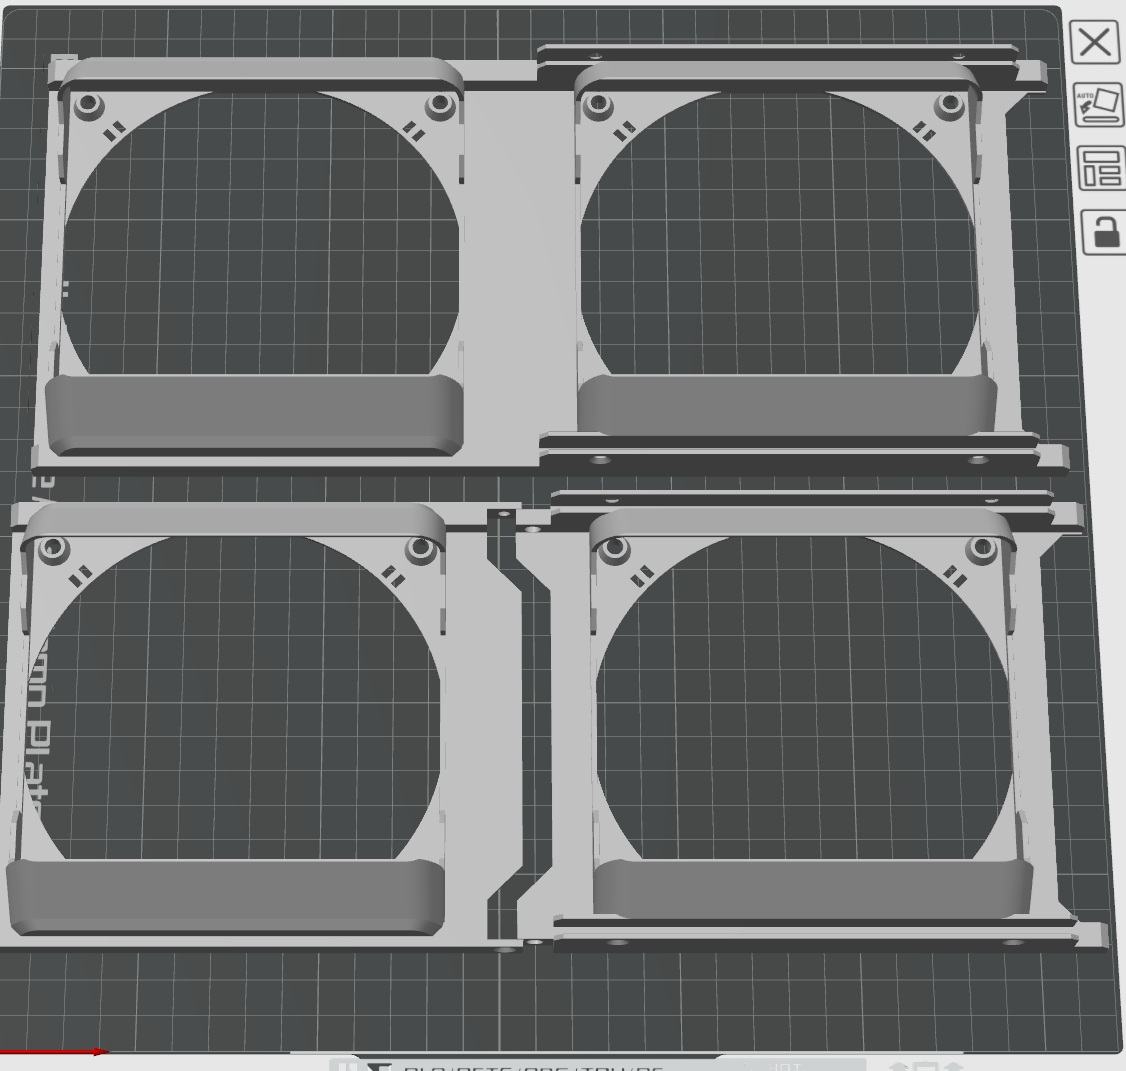Auto orient objects on this plate

pyautogui.click(x=1099, y=104)
